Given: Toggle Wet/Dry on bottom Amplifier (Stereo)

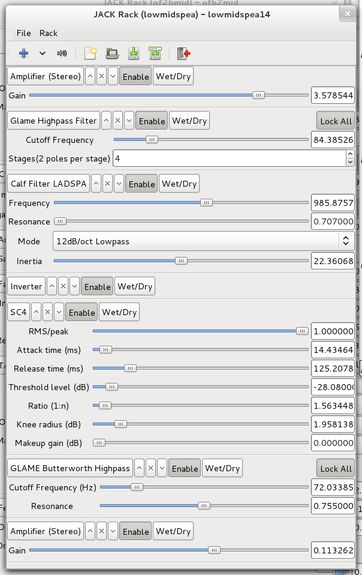Looking at the screenshot, I should 173,531.
